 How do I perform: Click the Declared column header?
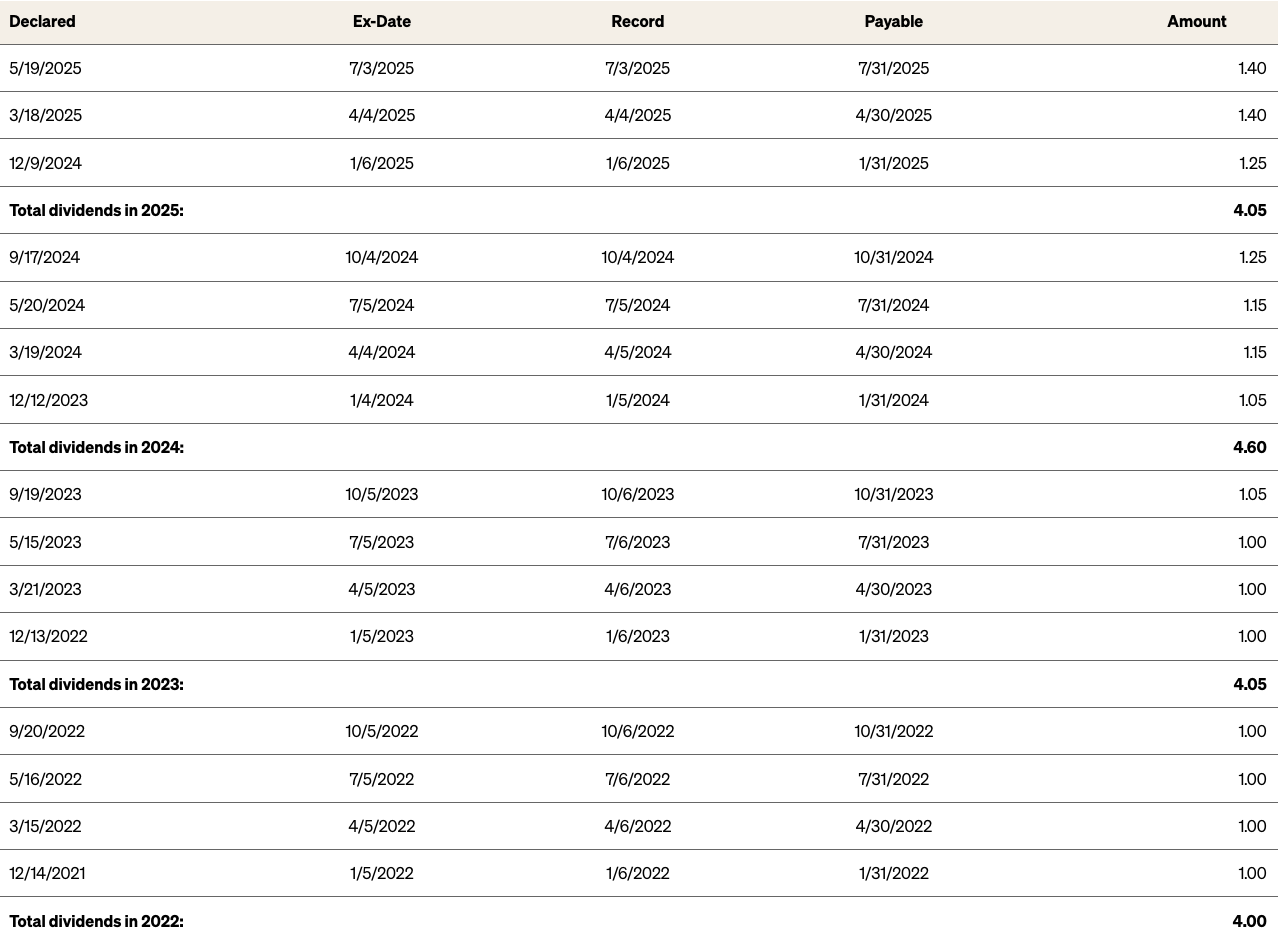(x=42, y=21)
